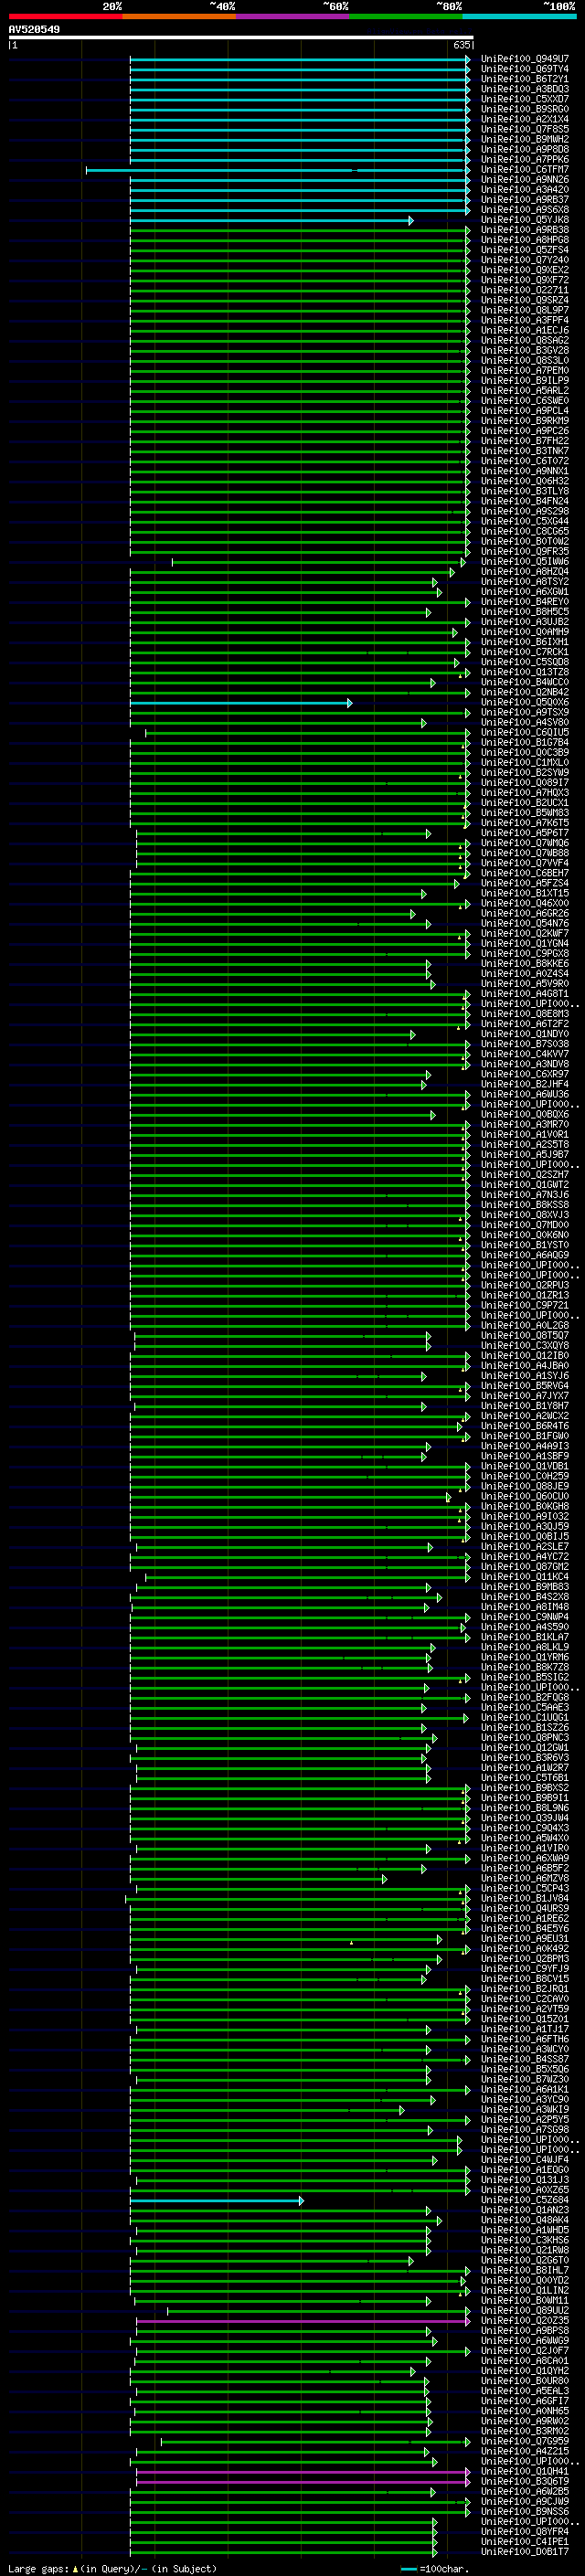Screen dimensions: 585x2576
Task: Click the green alignment bar for UniRef100_Q51WW6
Action: [320, 562]
